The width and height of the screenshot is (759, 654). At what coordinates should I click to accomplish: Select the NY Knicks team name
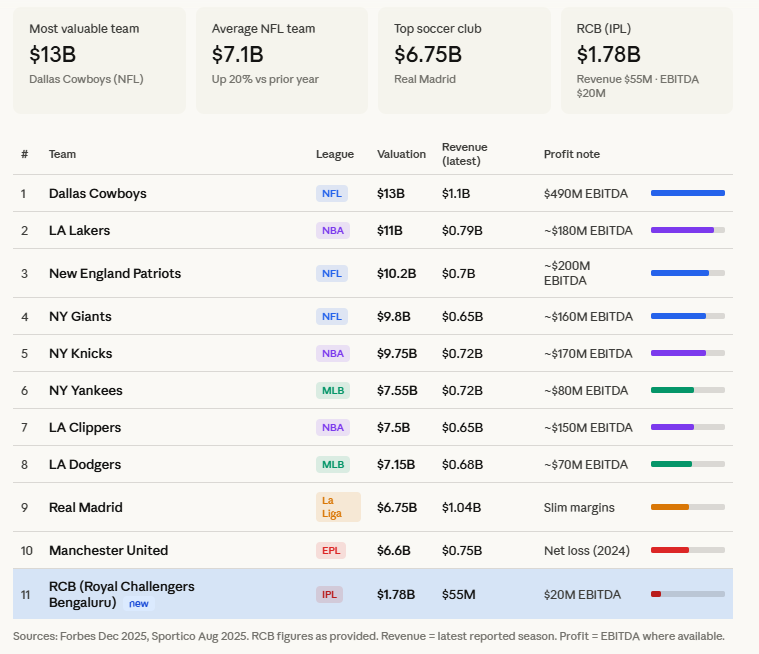click(80, 353)
